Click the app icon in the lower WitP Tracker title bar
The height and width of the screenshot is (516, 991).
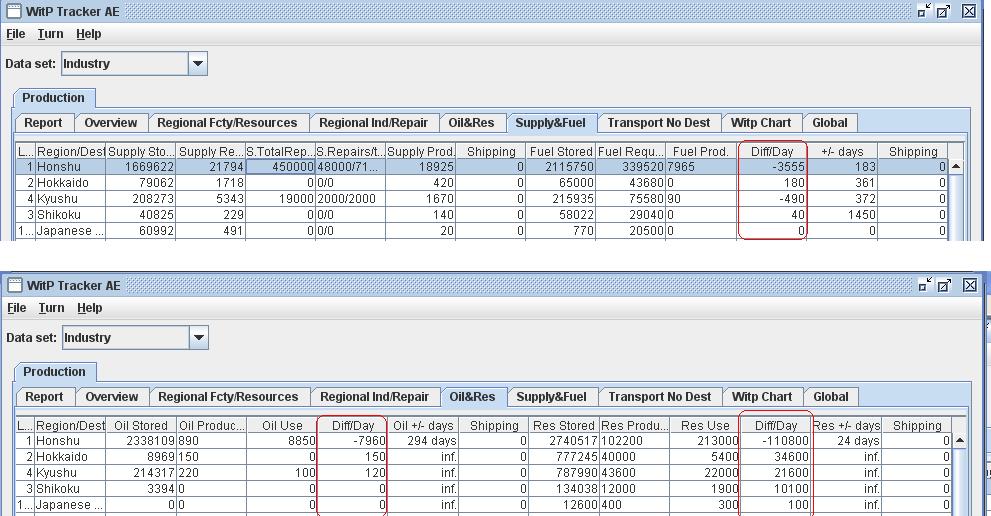15,285
